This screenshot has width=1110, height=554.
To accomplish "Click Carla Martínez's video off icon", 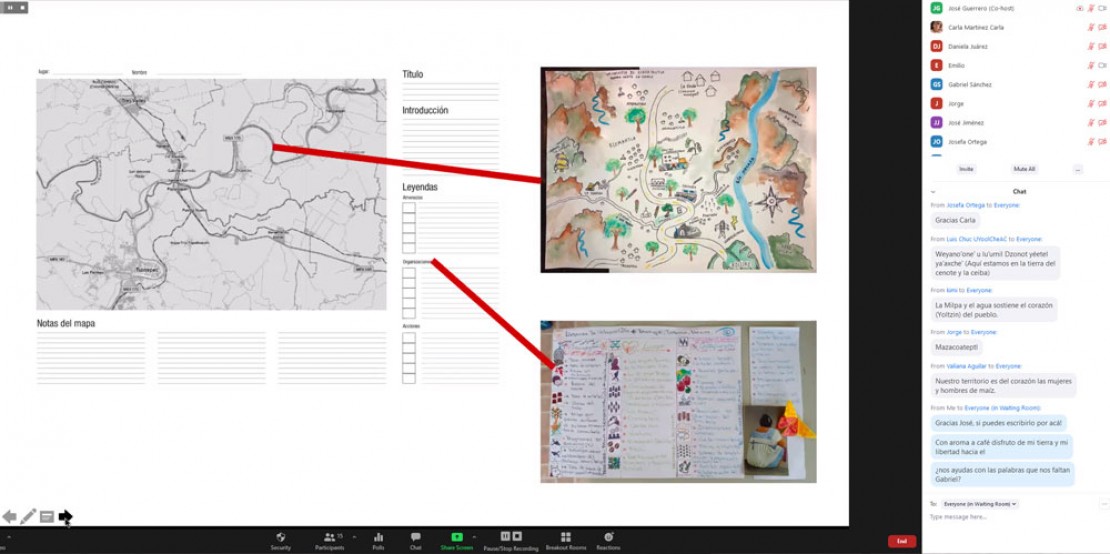I will pos(1102,27).
